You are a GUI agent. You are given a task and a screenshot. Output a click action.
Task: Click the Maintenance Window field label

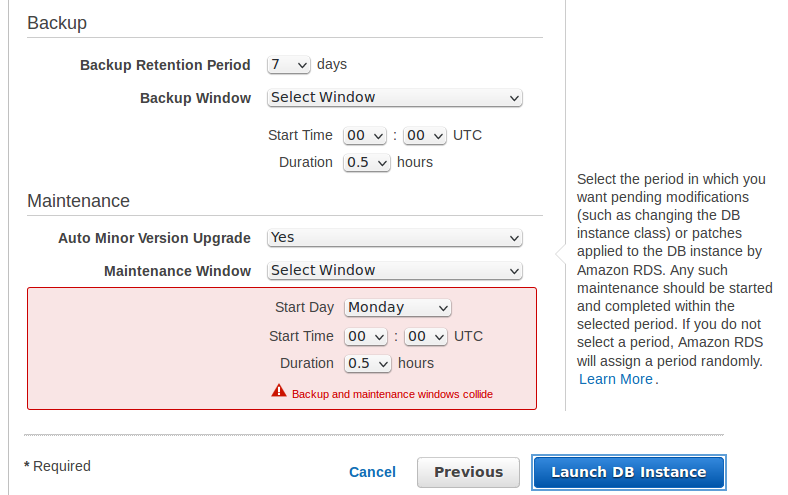[x=177, y=271]
